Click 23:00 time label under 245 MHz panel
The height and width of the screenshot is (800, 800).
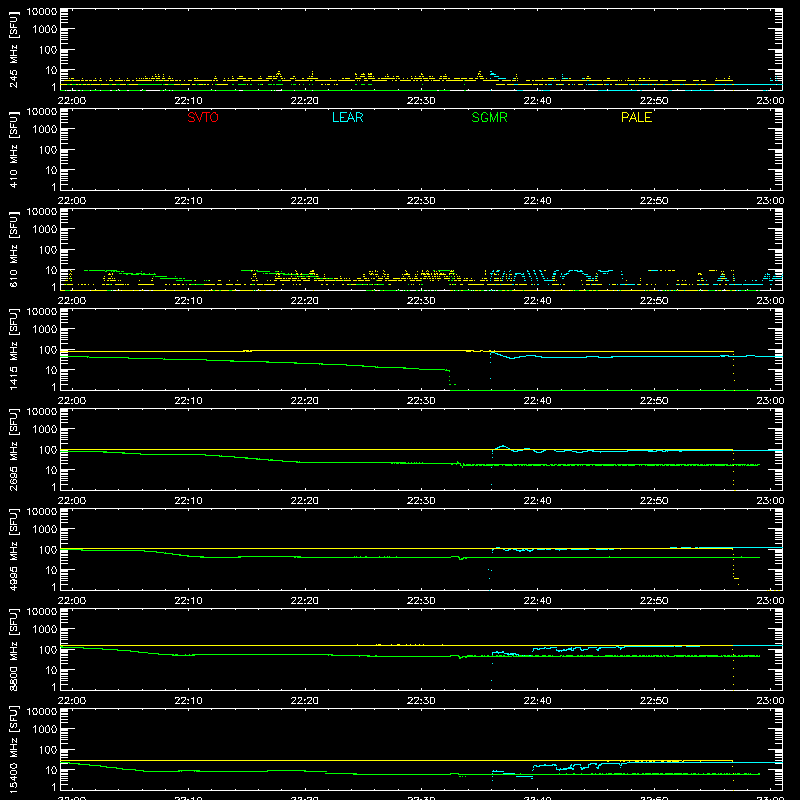(x=770, y=101)
